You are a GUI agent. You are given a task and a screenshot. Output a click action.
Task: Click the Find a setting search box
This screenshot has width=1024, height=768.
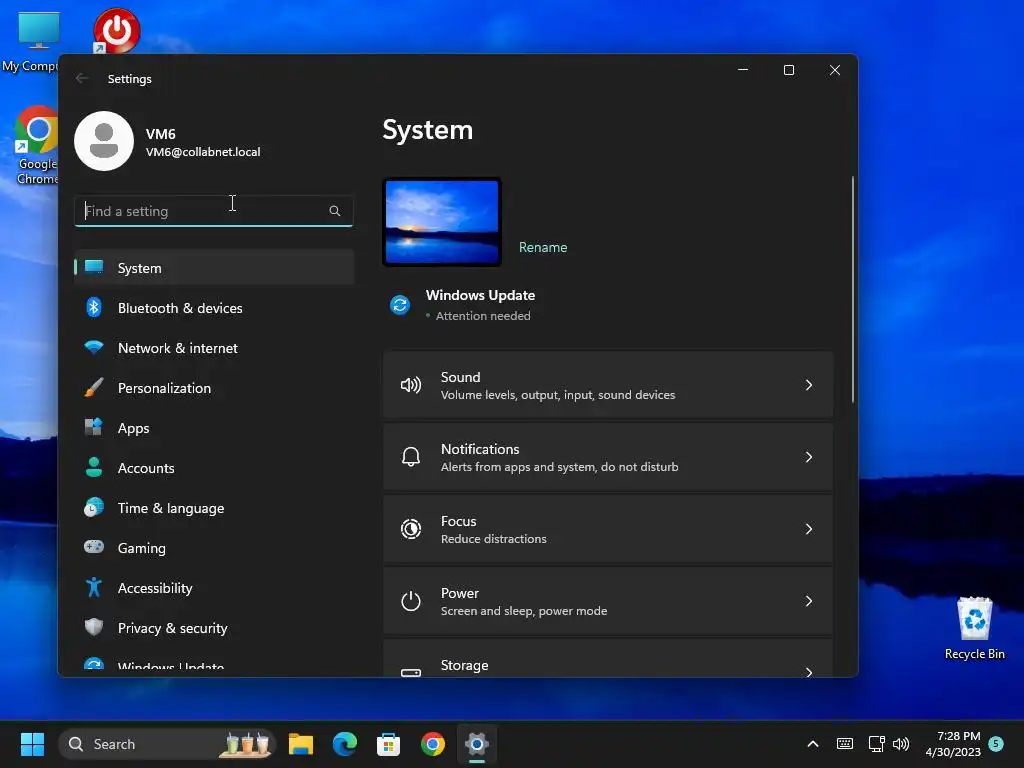coord(214,211)
